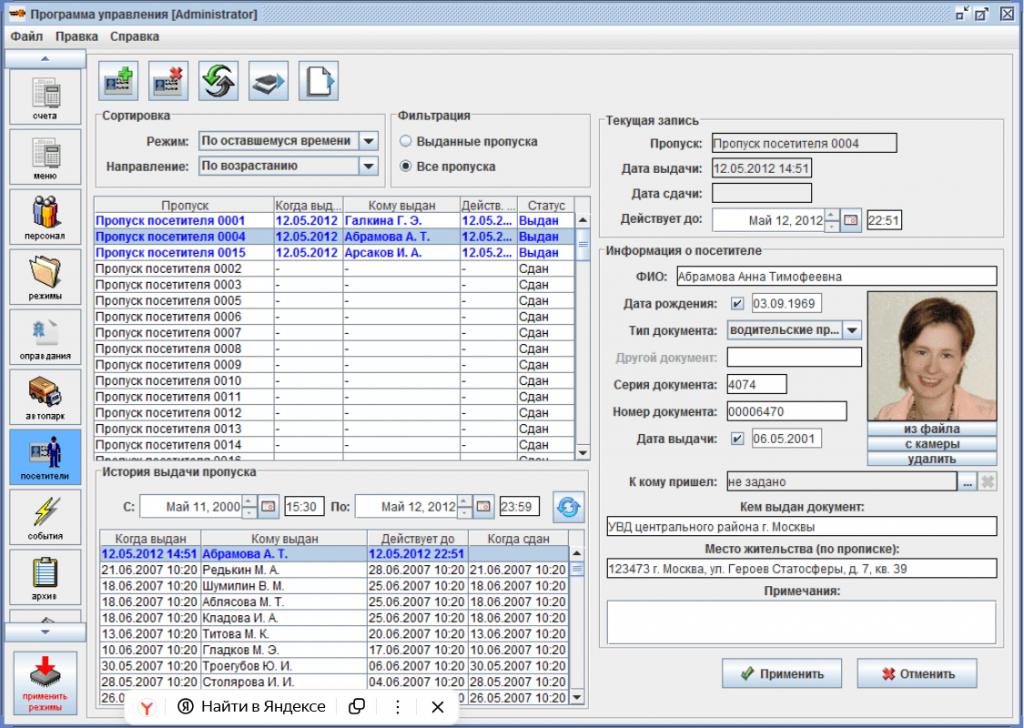1024x728 pixels.
Task: Click the add new pass toolbar icon
Action: coord(119,82)
